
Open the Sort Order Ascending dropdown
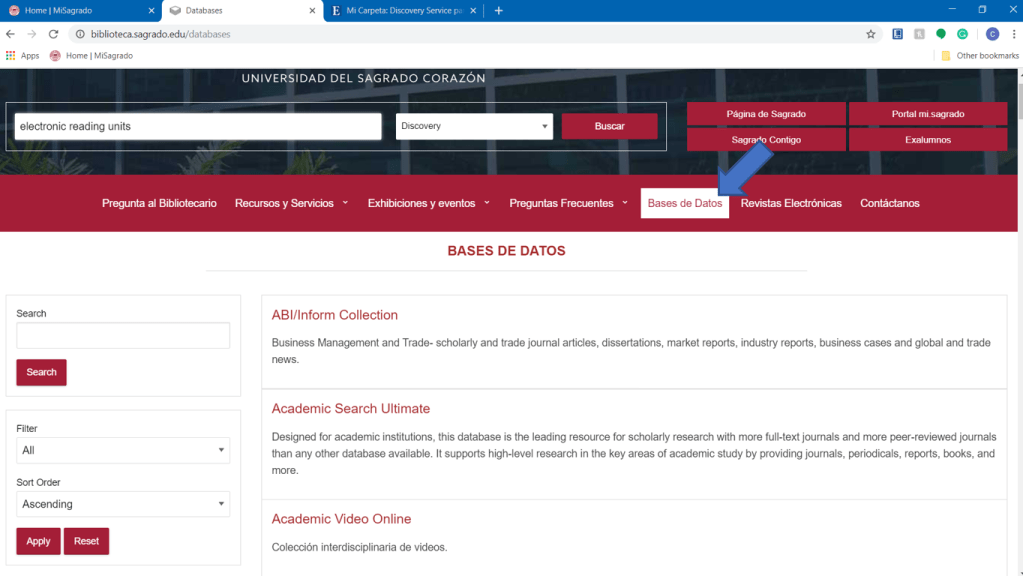point(123,505)
